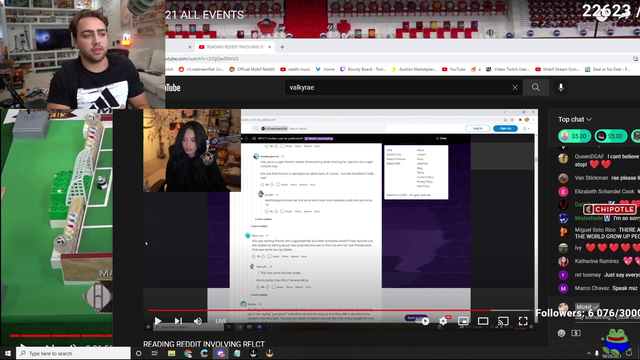Open the reddit music bookmark

[x=295, y=69]
